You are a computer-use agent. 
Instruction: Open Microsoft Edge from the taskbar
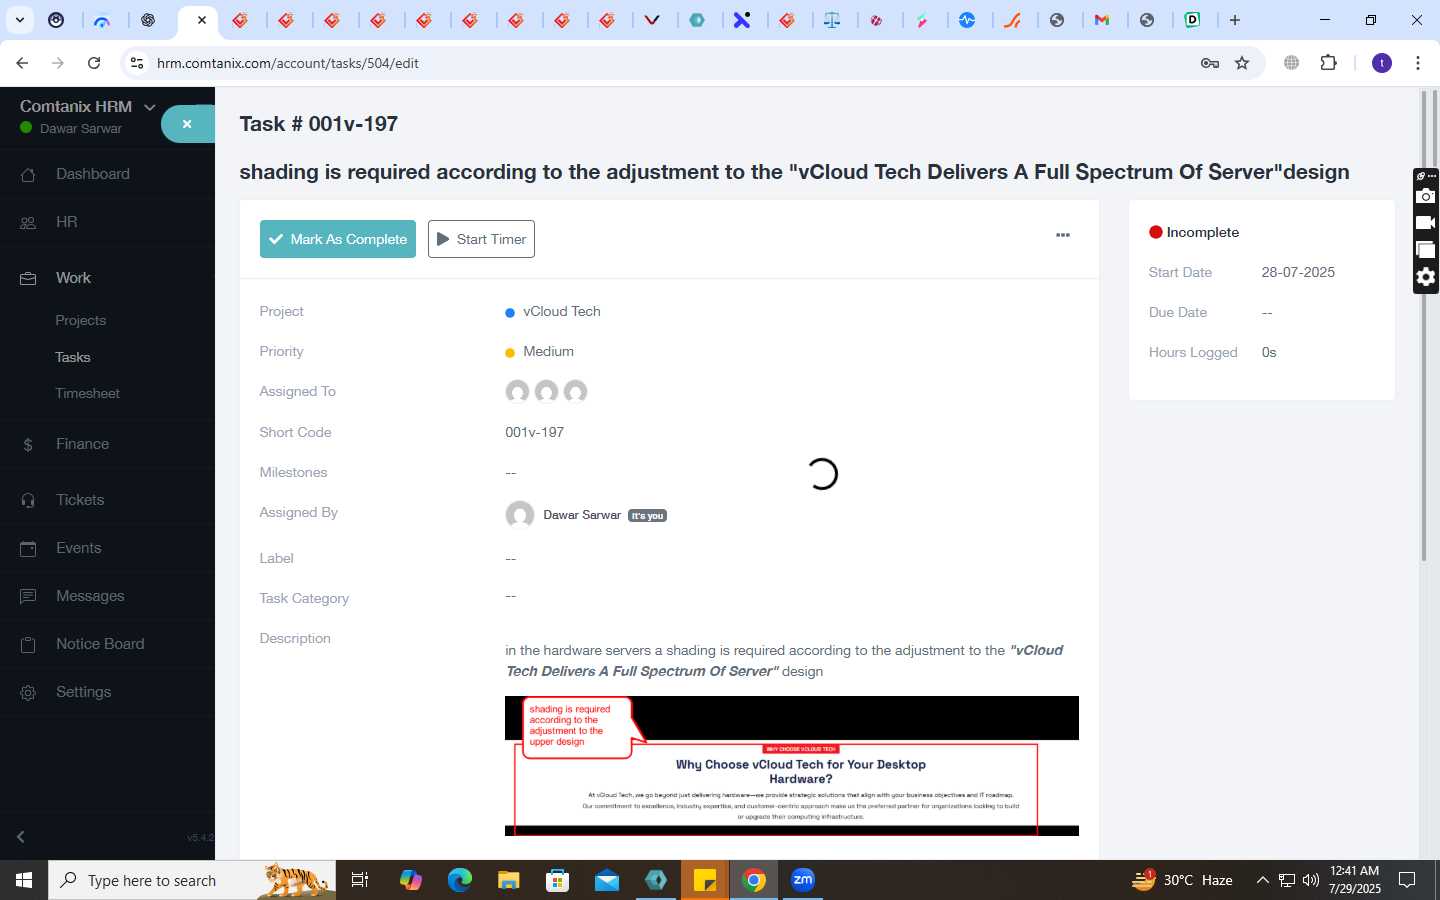point(460,880)
